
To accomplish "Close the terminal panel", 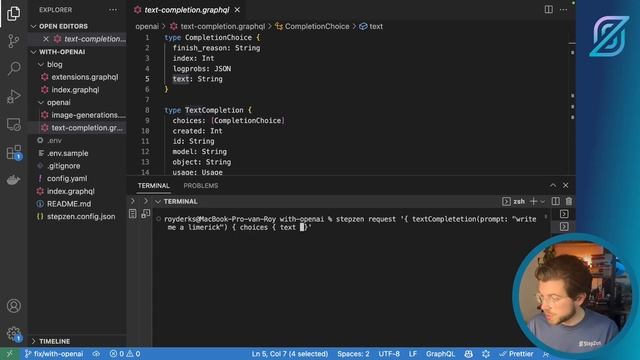I will coord(565,185).
